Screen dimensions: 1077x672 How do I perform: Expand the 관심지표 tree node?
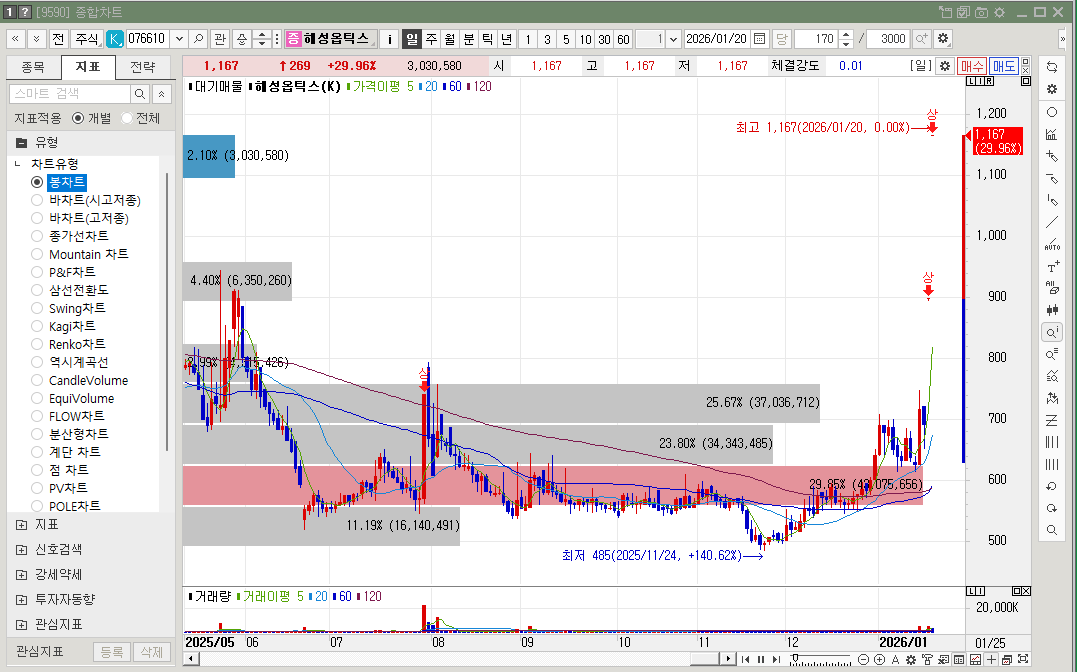click(21, 625)
